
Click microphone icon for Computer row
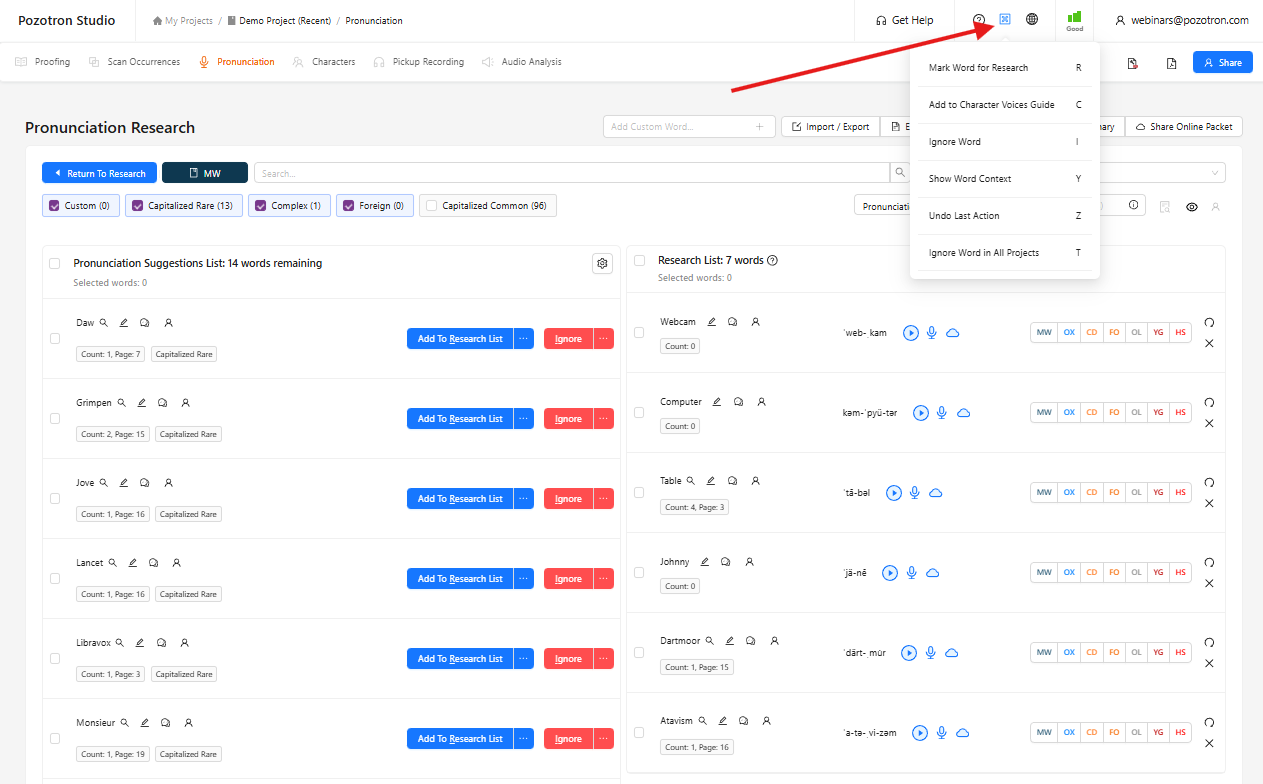941,413
